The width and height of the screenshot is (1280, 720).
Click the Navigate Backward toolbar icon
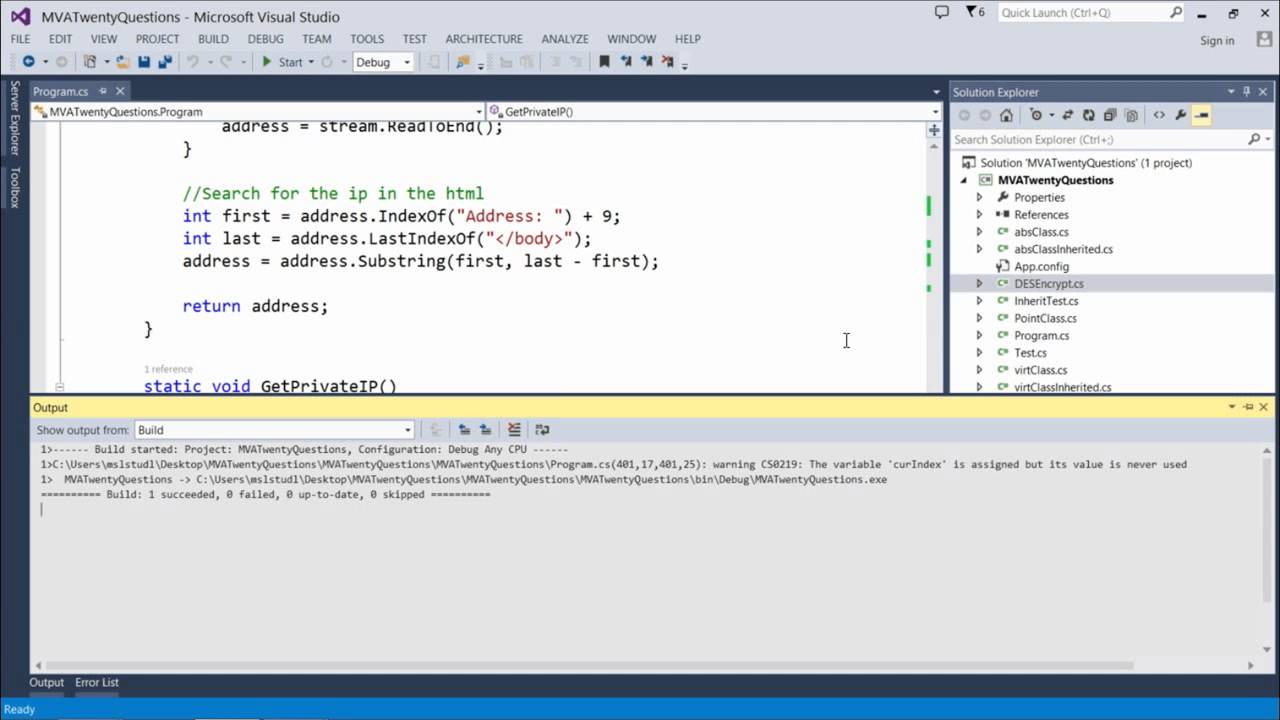pyautogui.click(x=28, y=62)
